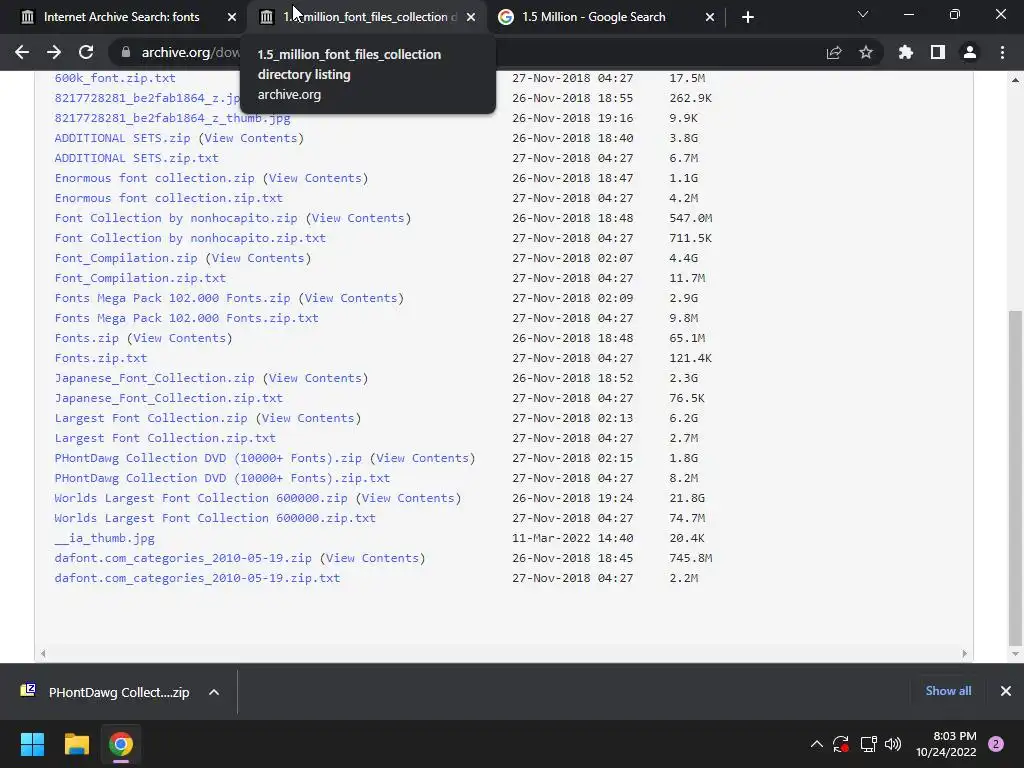Open Chrome extensions puzzle icon
Viewport: 1024px width, 768px height.
pyautogui.click(x=906, y=52)
